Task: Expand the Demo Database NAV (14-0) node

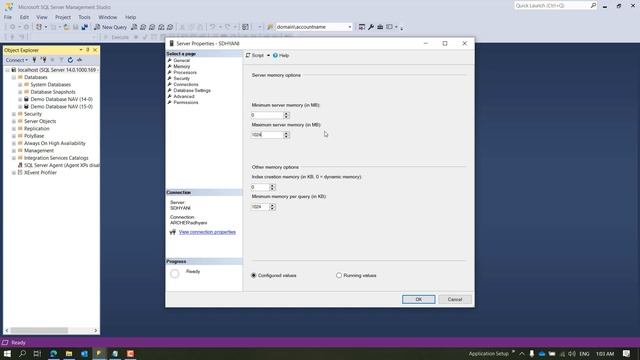Action: tap(20, 99)
